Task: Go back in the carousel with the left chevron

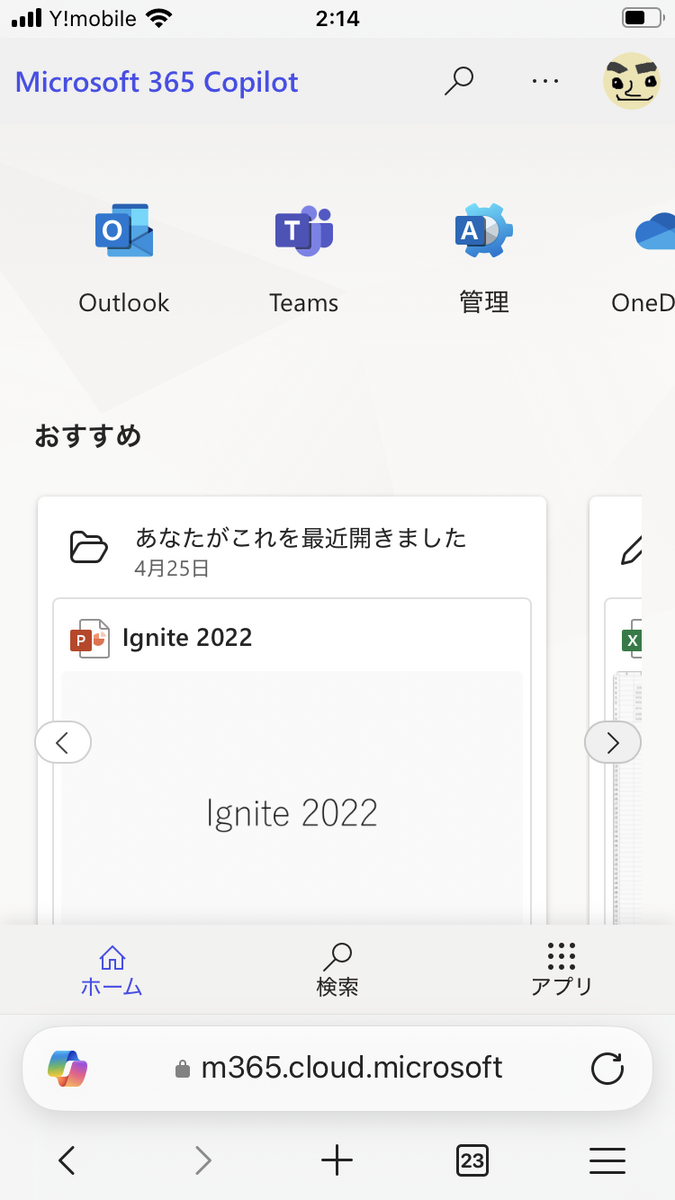Action: pos(63,742)
